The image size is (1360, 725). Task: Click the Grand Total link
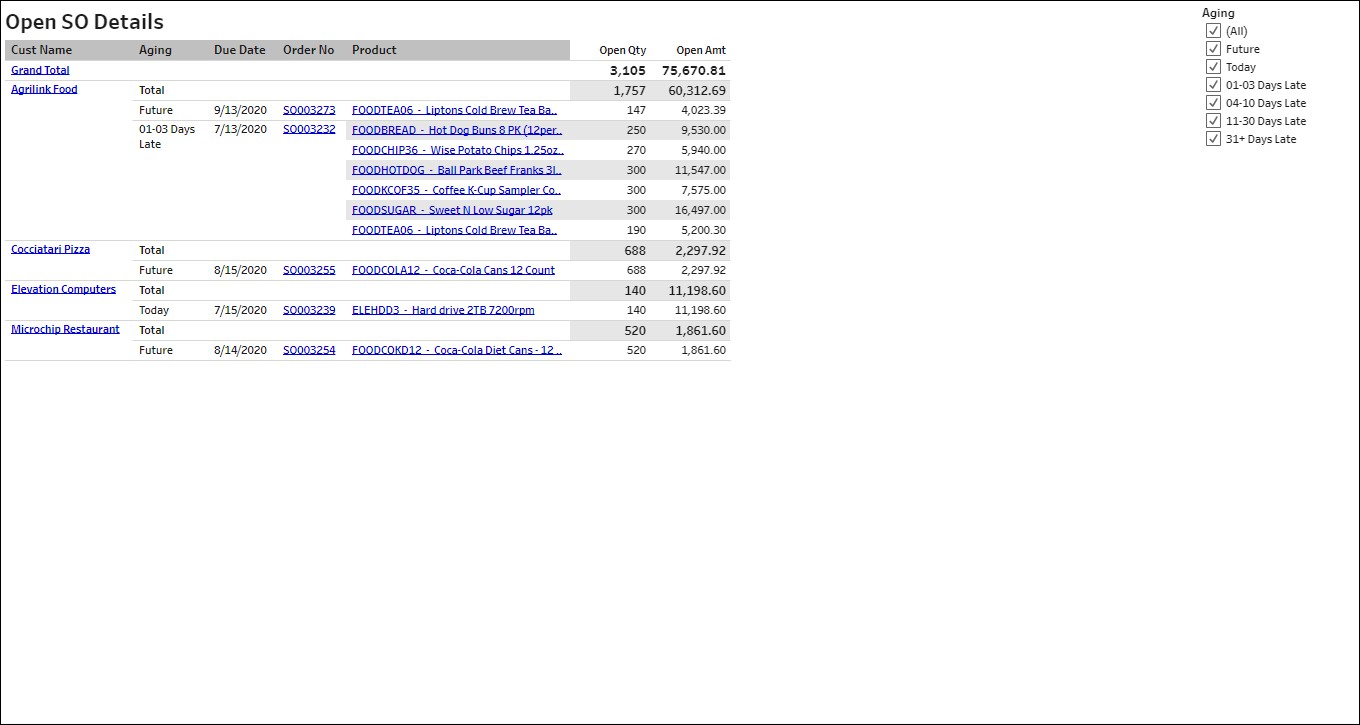[40, 70]
